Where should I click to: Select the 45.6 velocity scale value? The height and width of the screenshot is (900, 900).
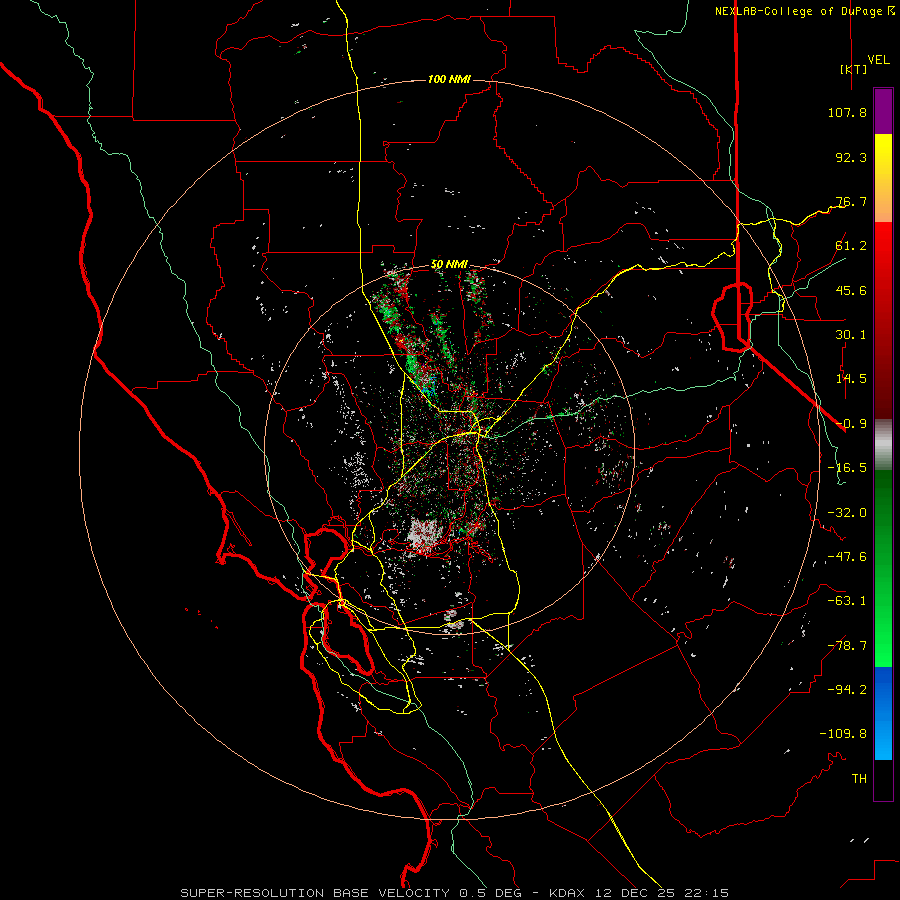click(851, 290)
